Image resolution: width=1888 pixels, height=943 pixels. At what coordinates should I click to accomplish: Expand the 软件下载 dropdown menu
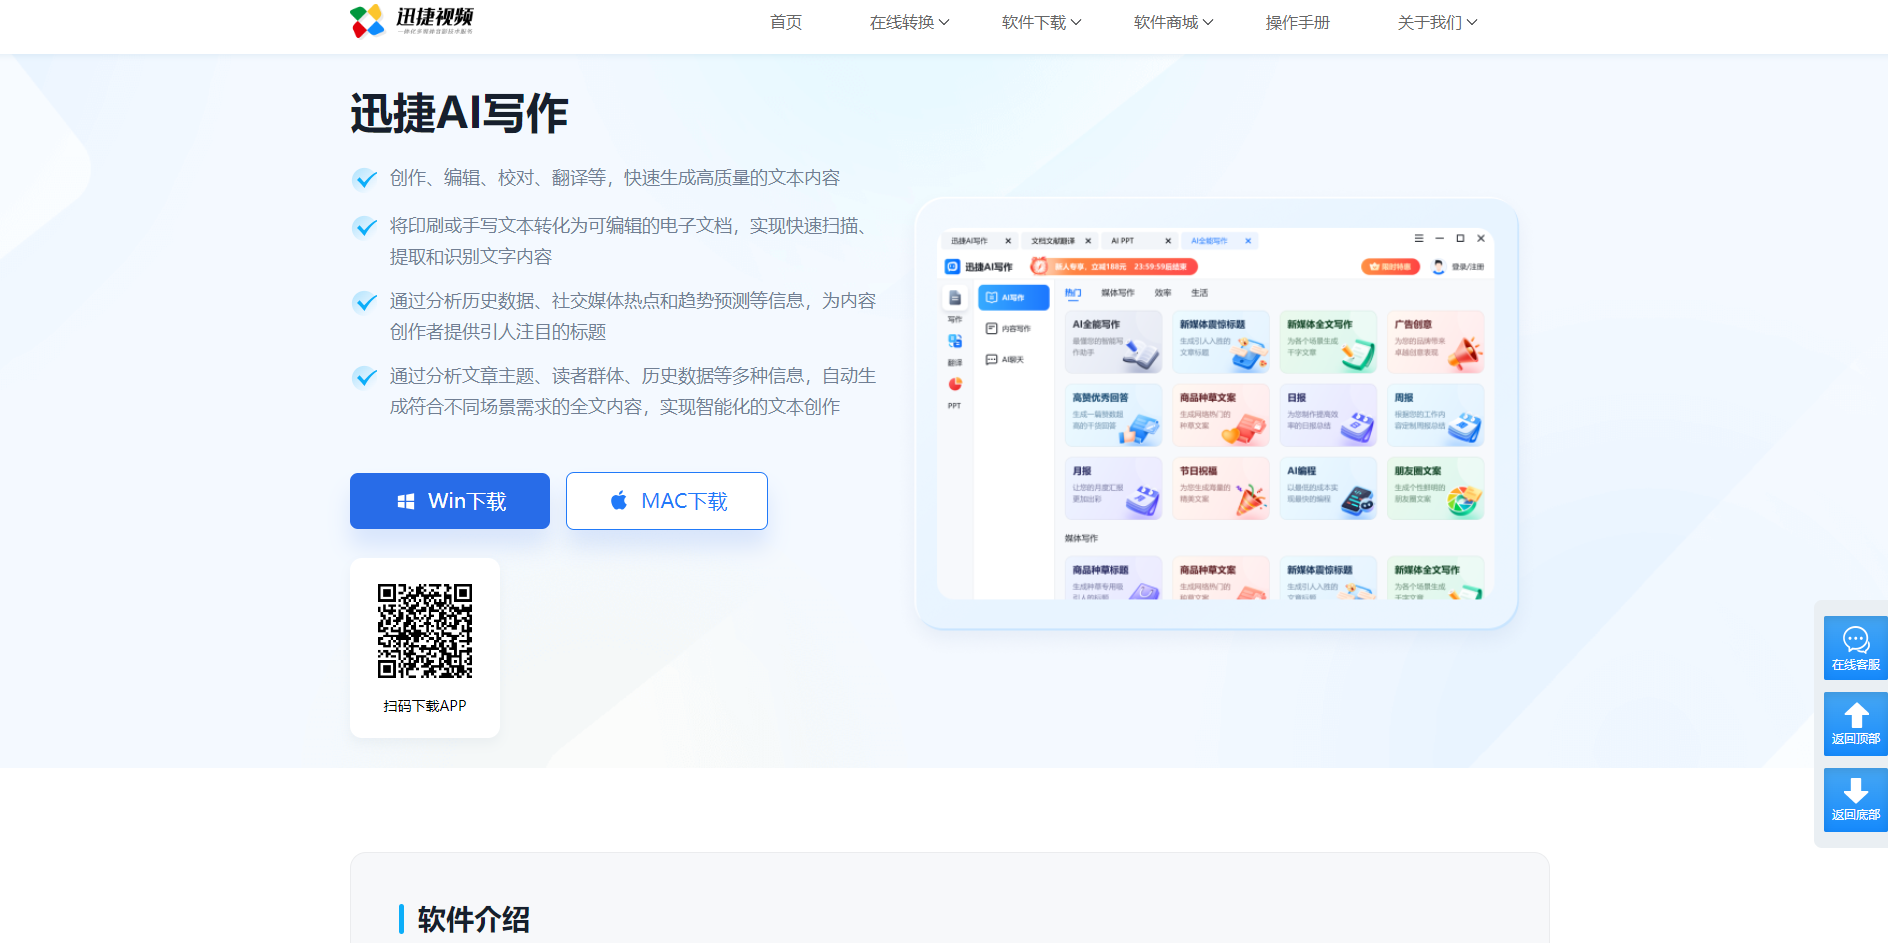[x=1040, y=22]
